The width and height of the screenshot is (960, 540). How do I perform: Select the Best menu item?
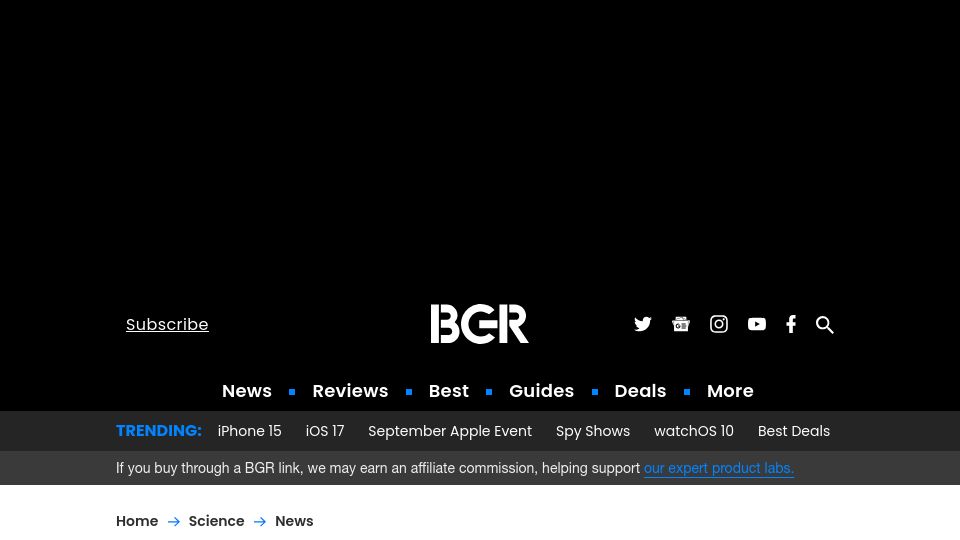coord(449,391)
